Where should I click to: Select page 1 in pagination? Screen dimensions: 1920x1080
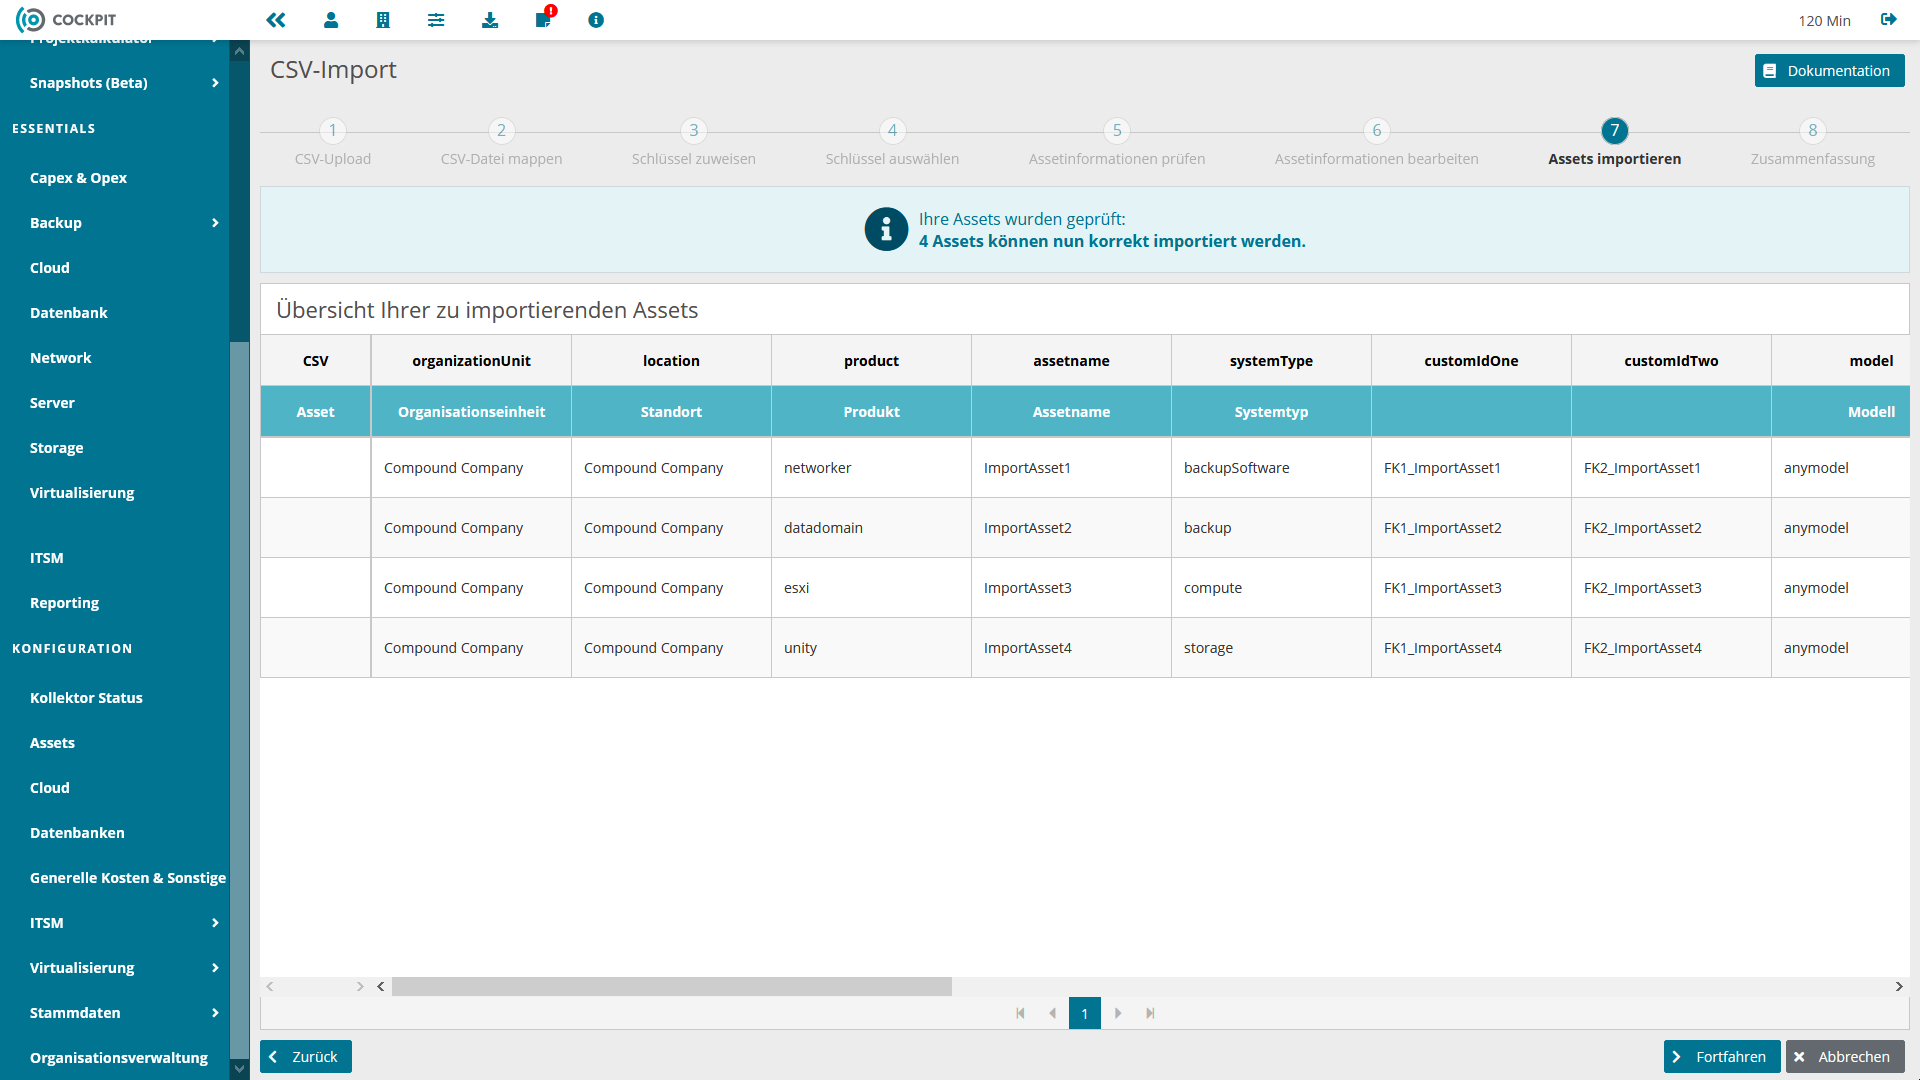(1084, 1013)
